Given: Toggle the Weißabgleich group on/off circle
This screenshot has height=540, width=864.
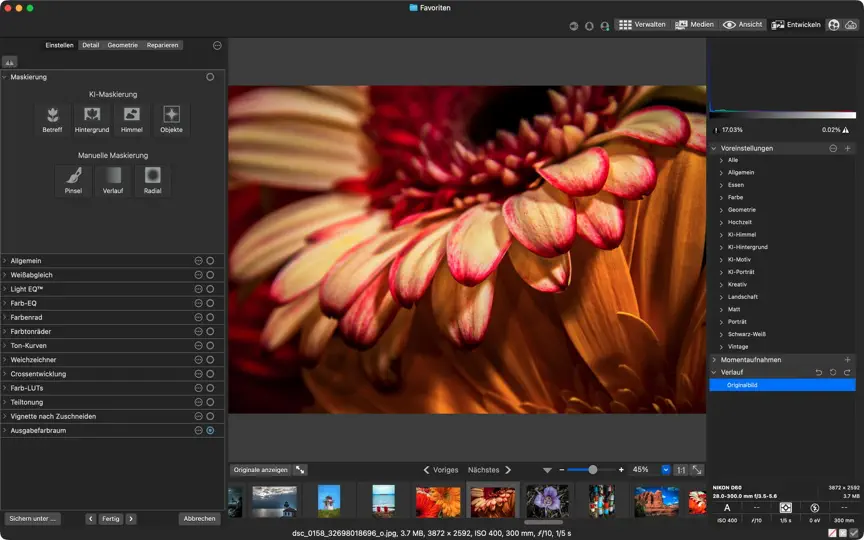Looking at the screenshot, I should coord(210,275).
